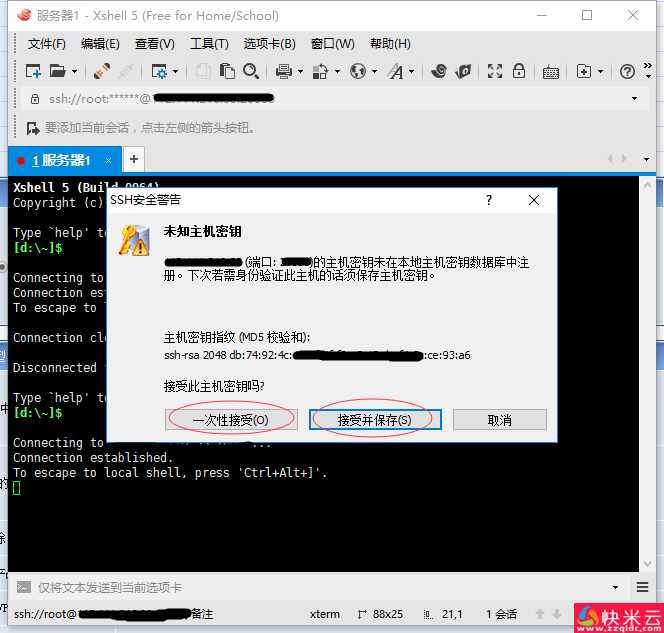This screenshot has width=664, height=633.
Task: Click the 1 会话 status bar text
Action: click(501, 614)
